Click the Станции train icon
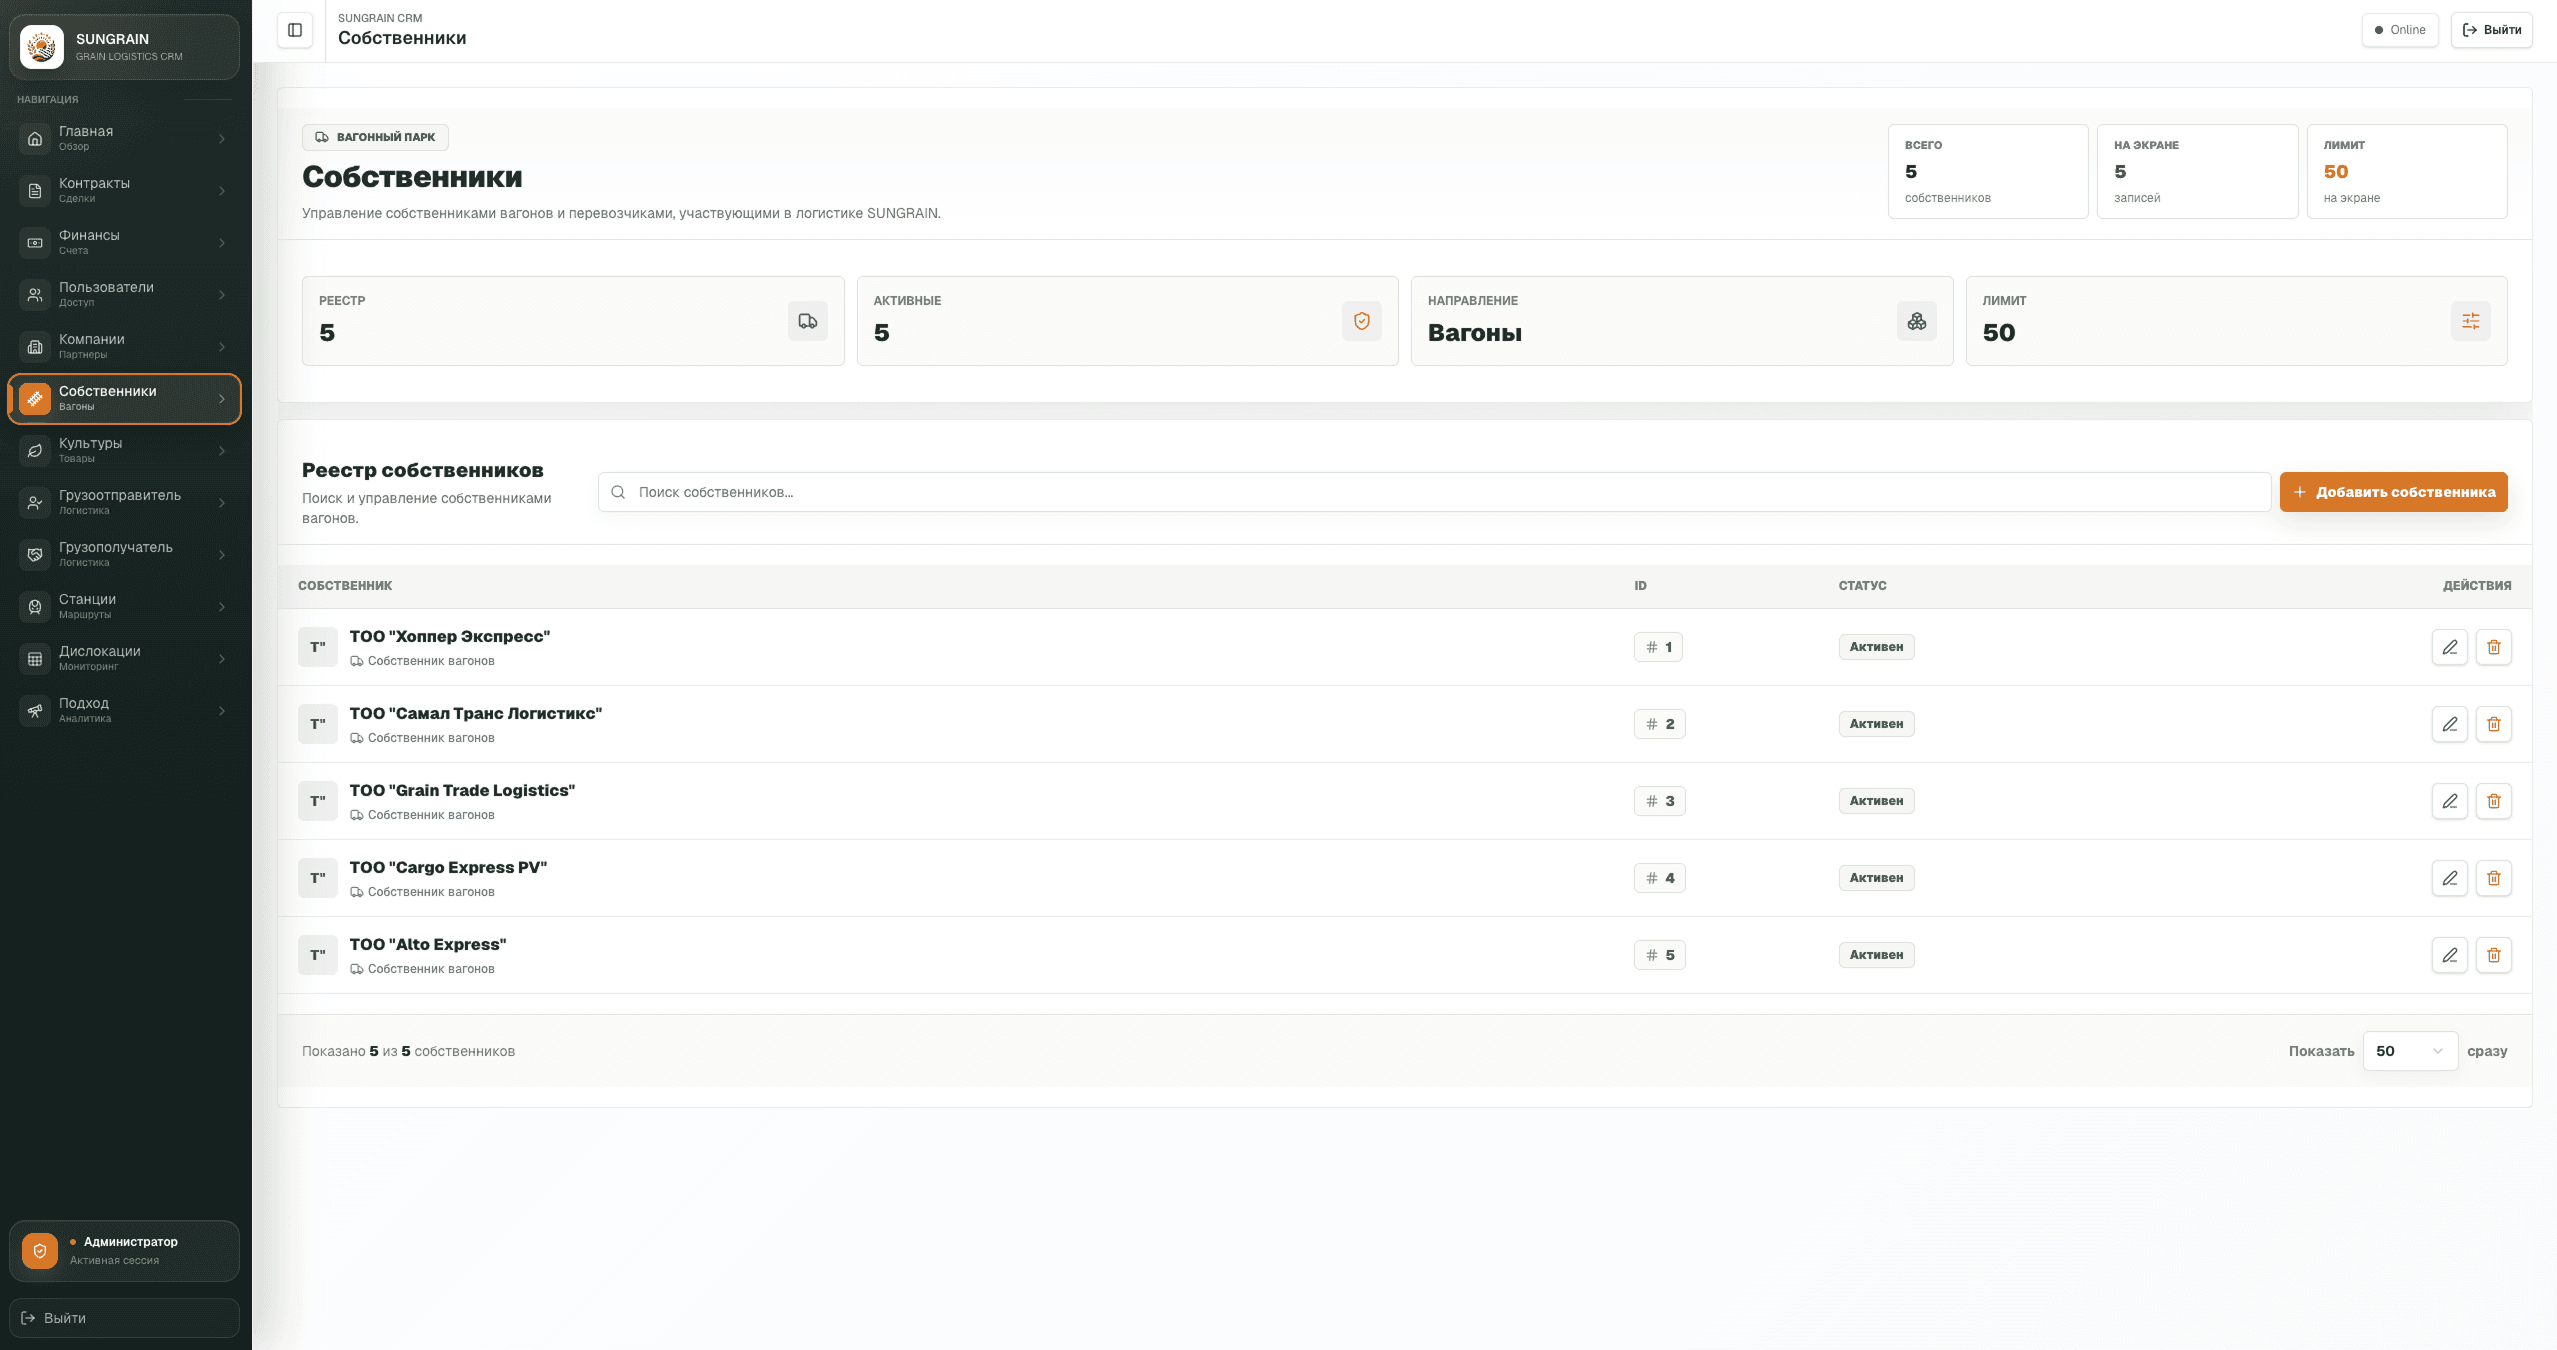2557x1350 pixels. tap(35, 607)
